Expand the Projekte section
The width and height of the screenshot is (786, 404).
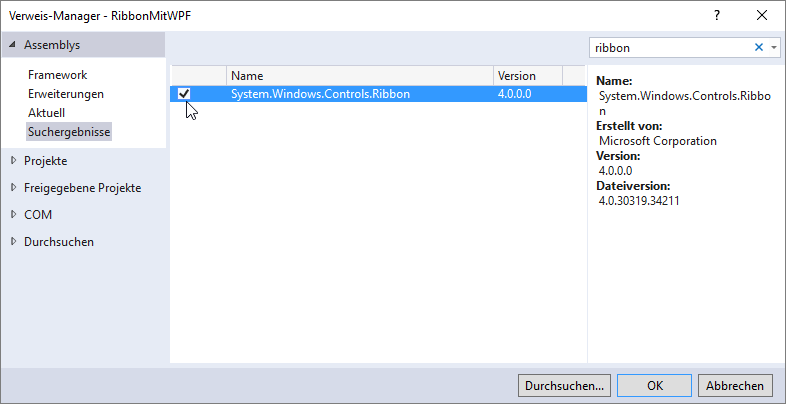[13, 160]
